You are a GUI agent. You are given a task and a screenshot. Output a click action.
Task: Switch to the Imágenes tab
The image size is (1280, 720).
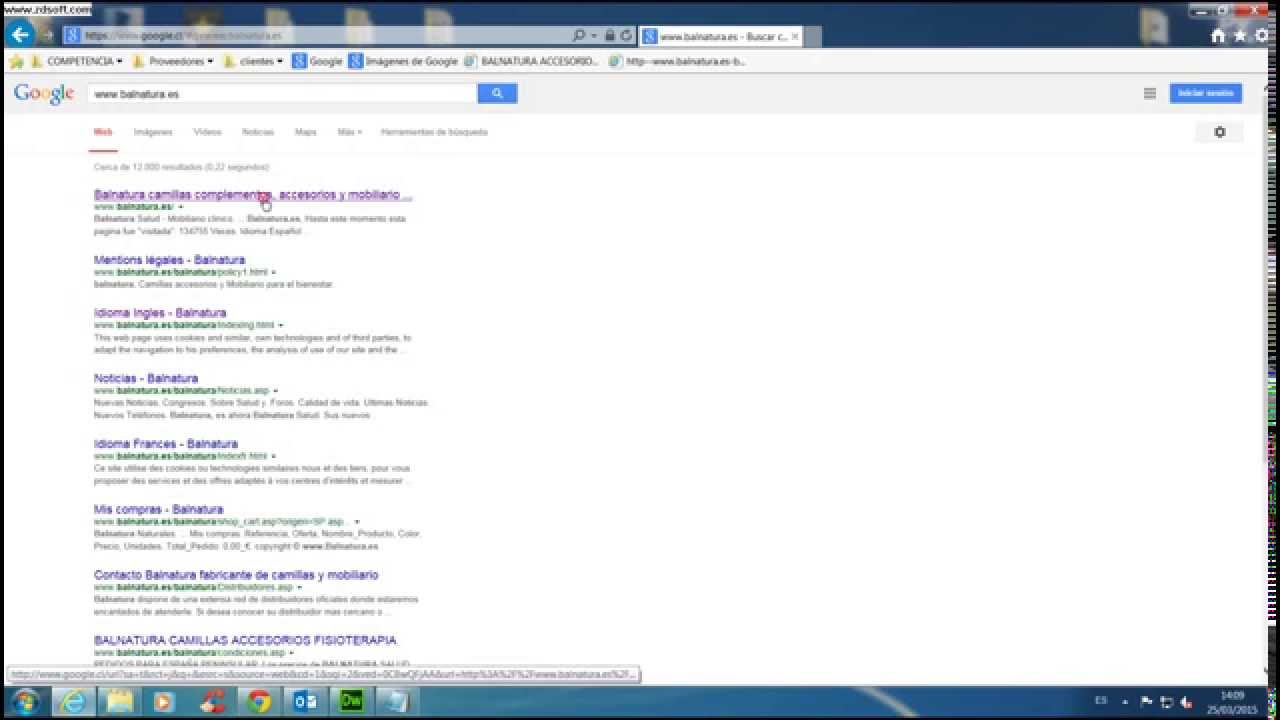[153, 132]
